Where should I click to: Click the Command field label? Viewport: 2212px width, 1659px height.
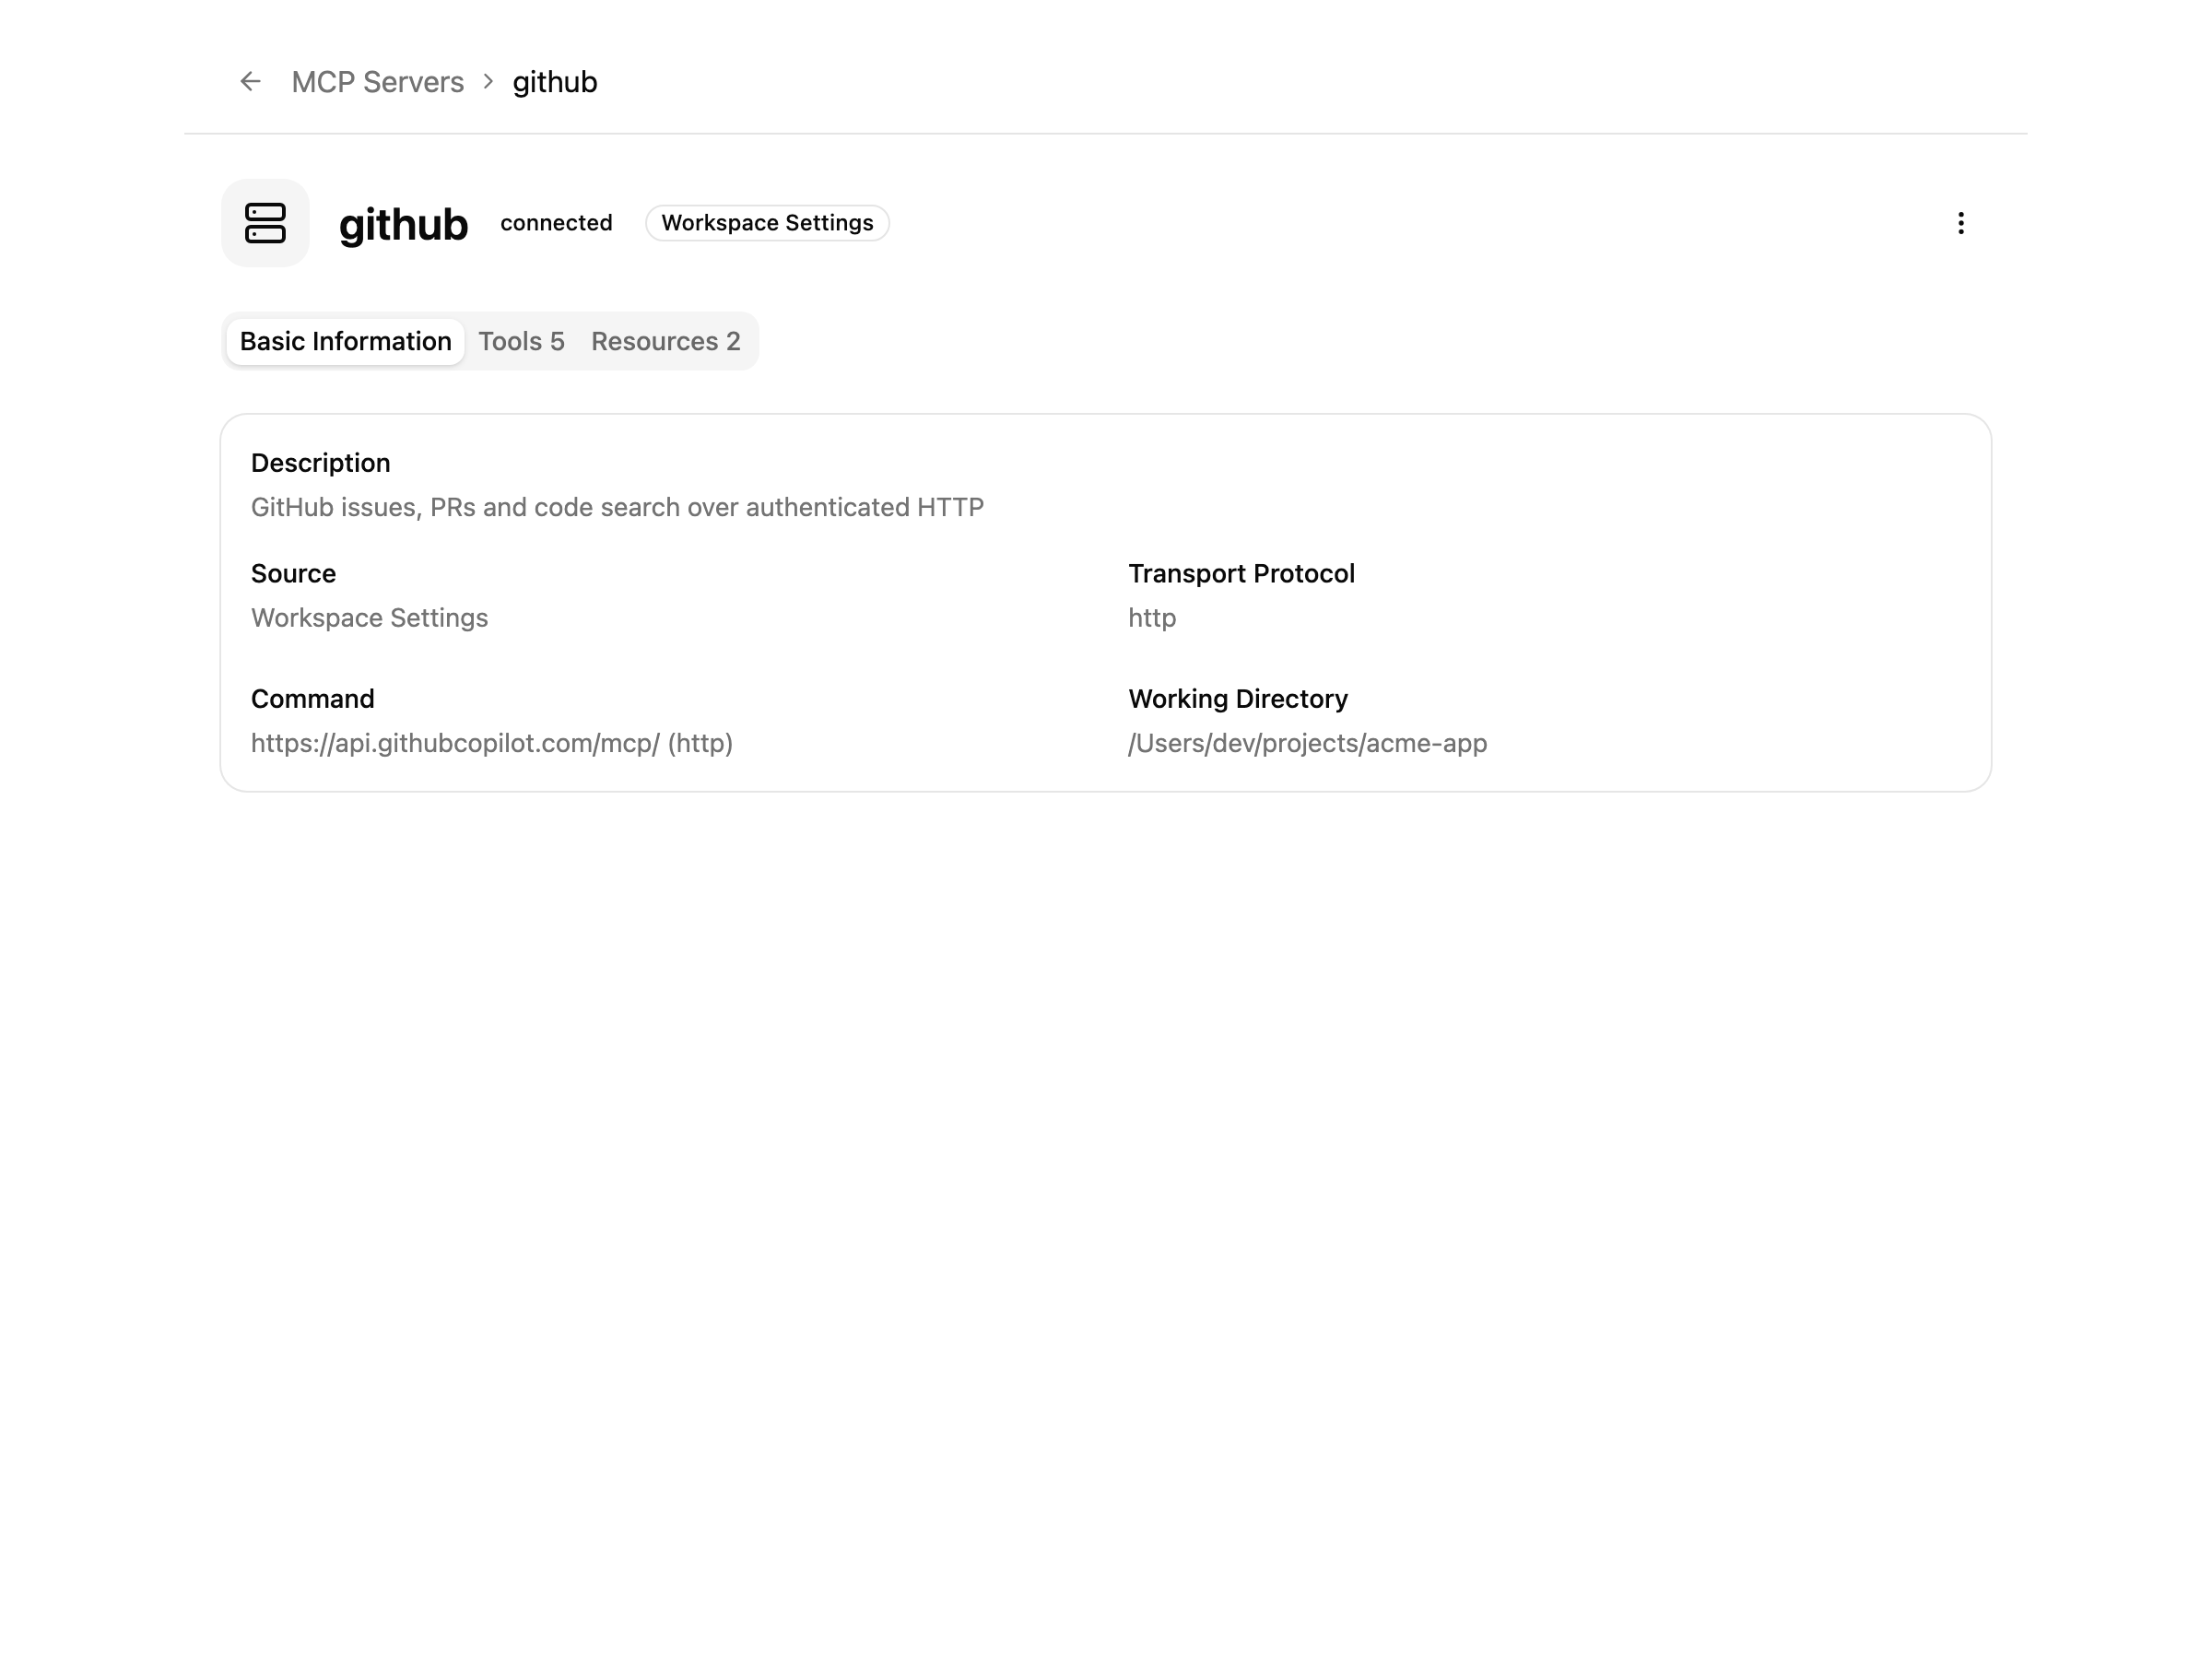tap(312, 699)
